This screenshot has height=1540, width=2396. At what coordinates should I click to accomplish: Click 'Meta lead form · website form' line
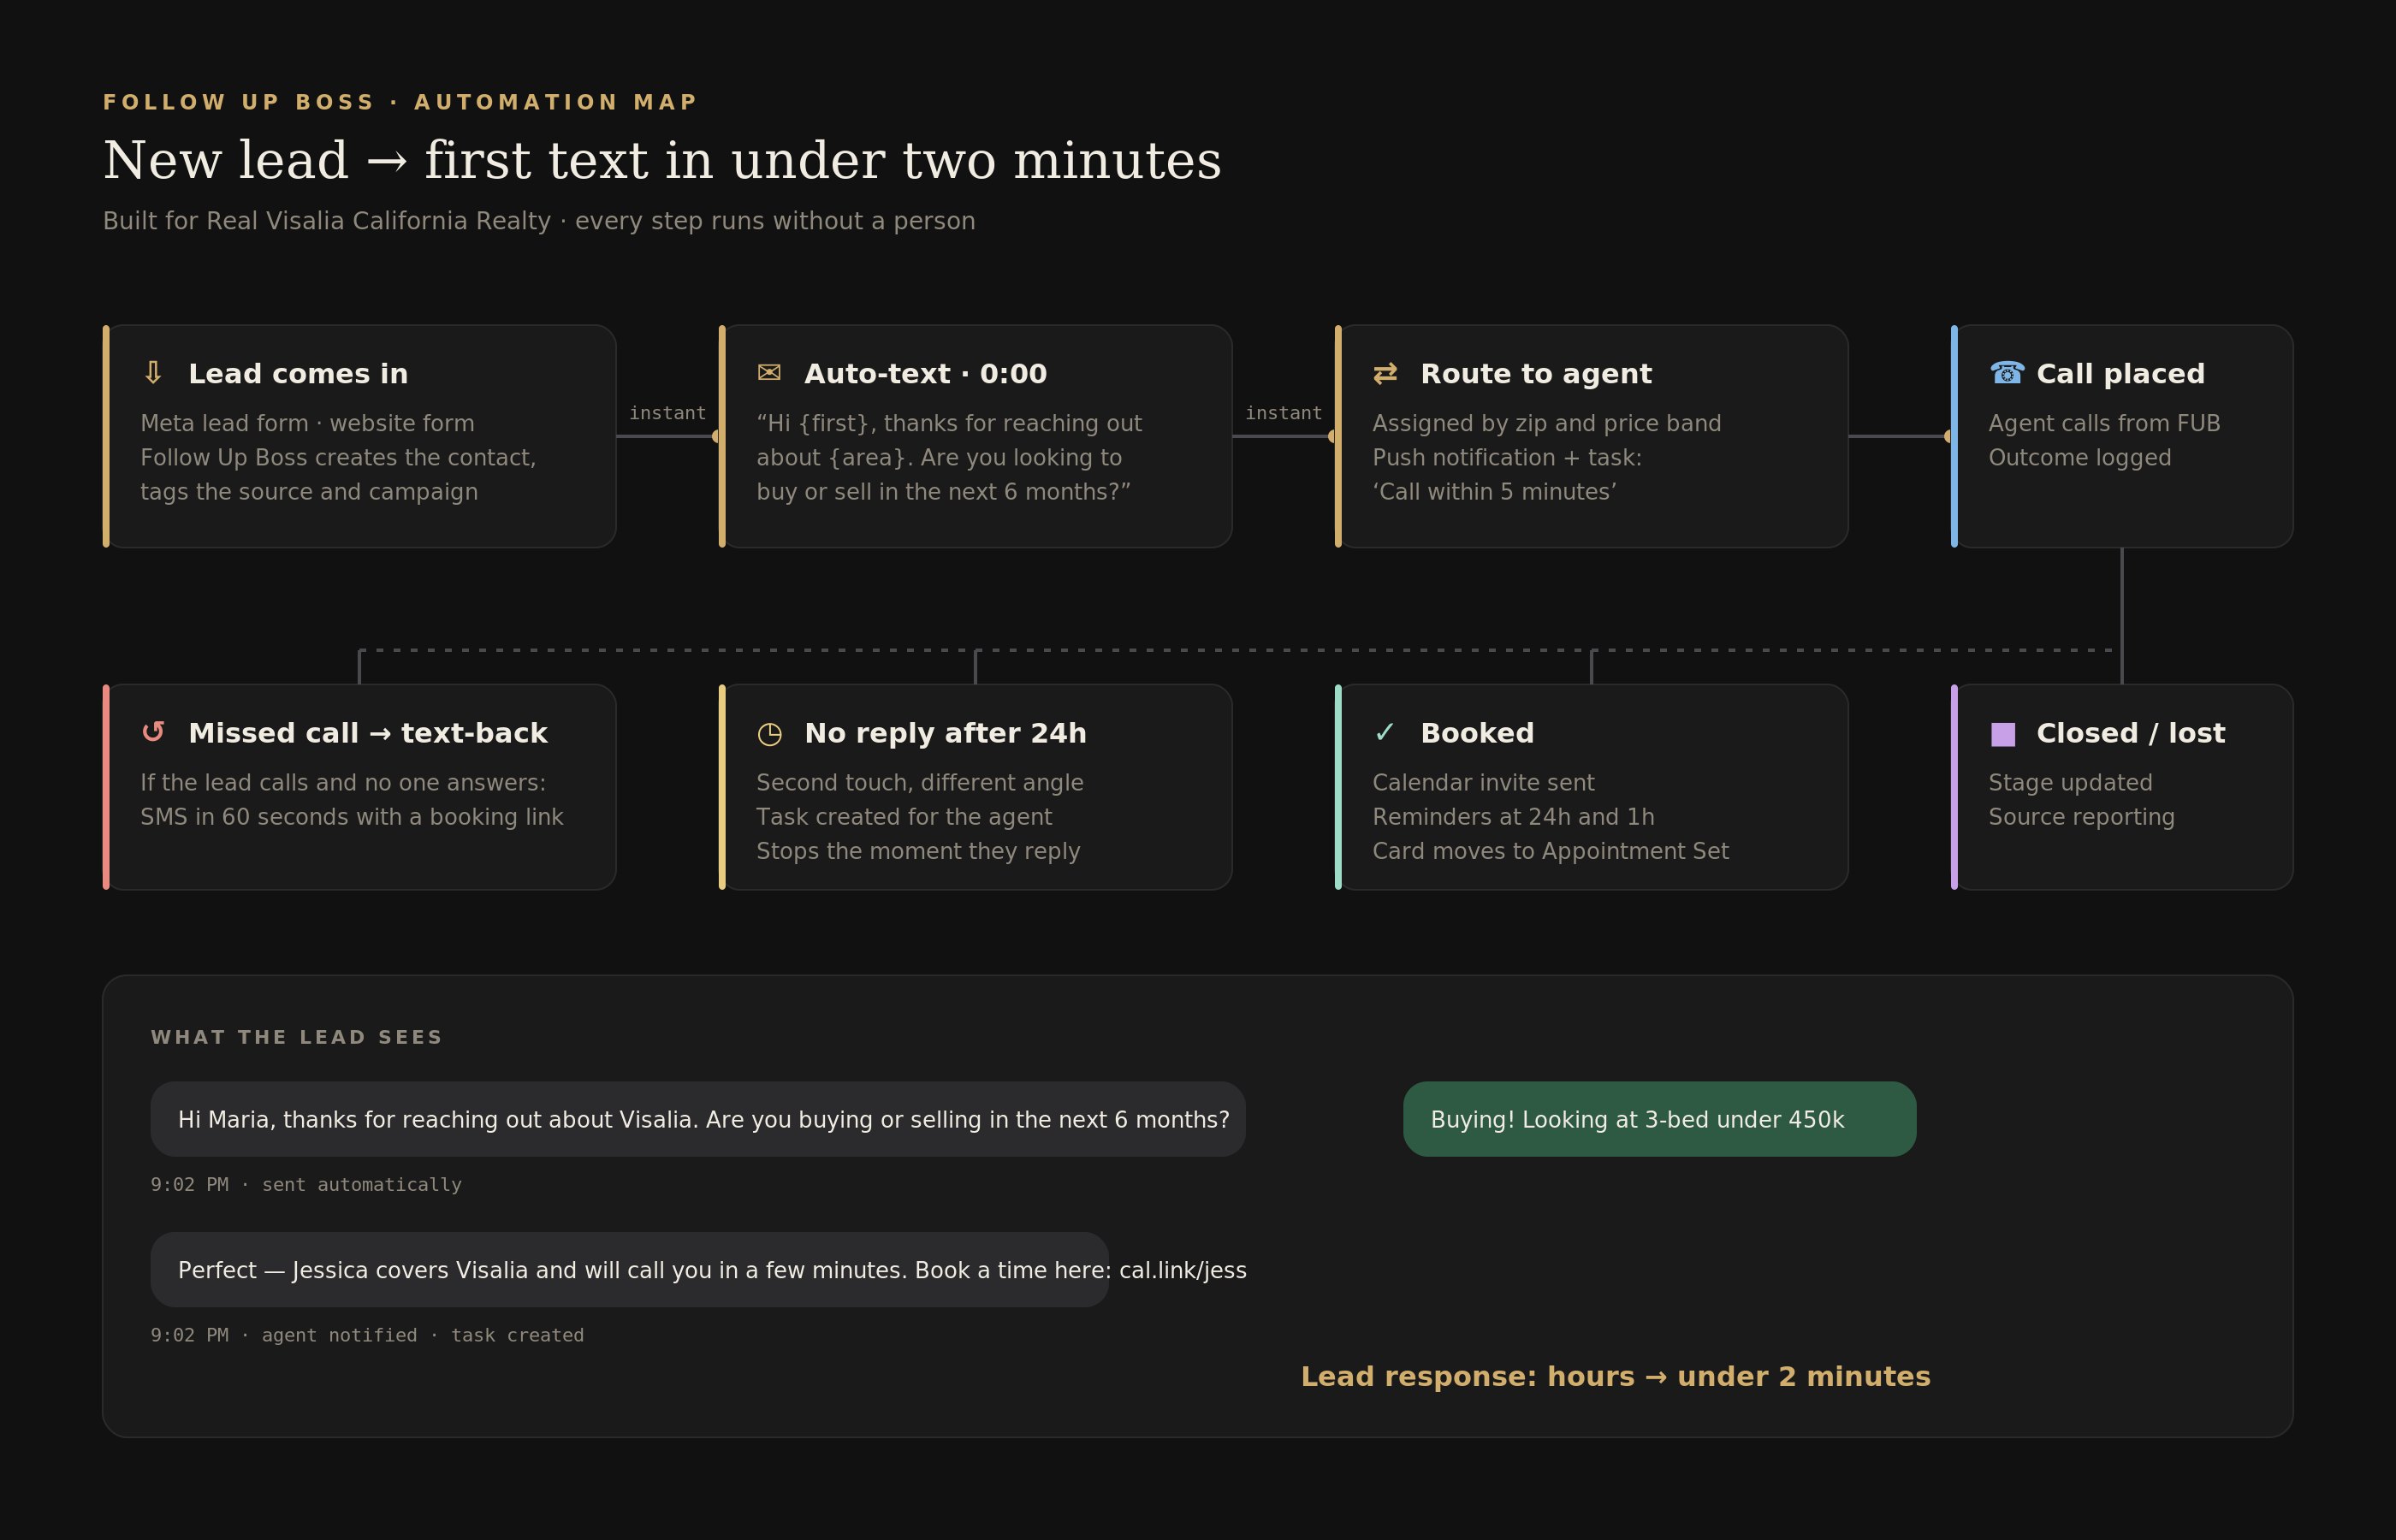(x=307, y=423)
